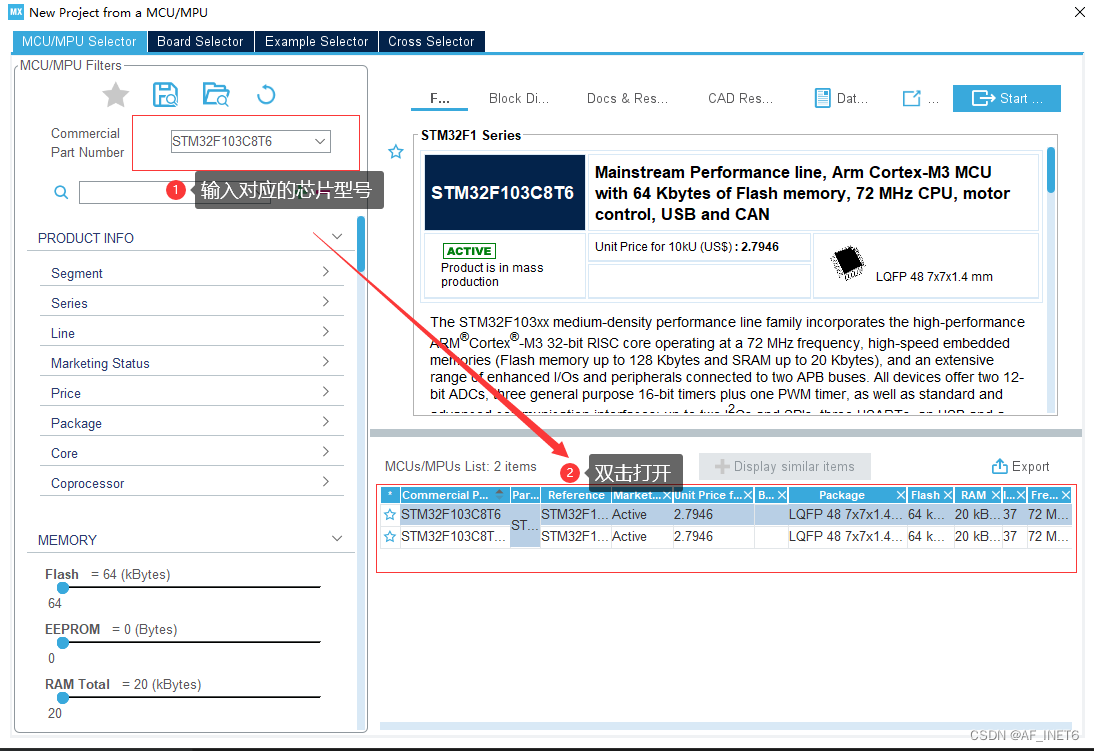Click the favorites star filter icon
Screen dimensions: 1094x751
(x=116, y=95)
